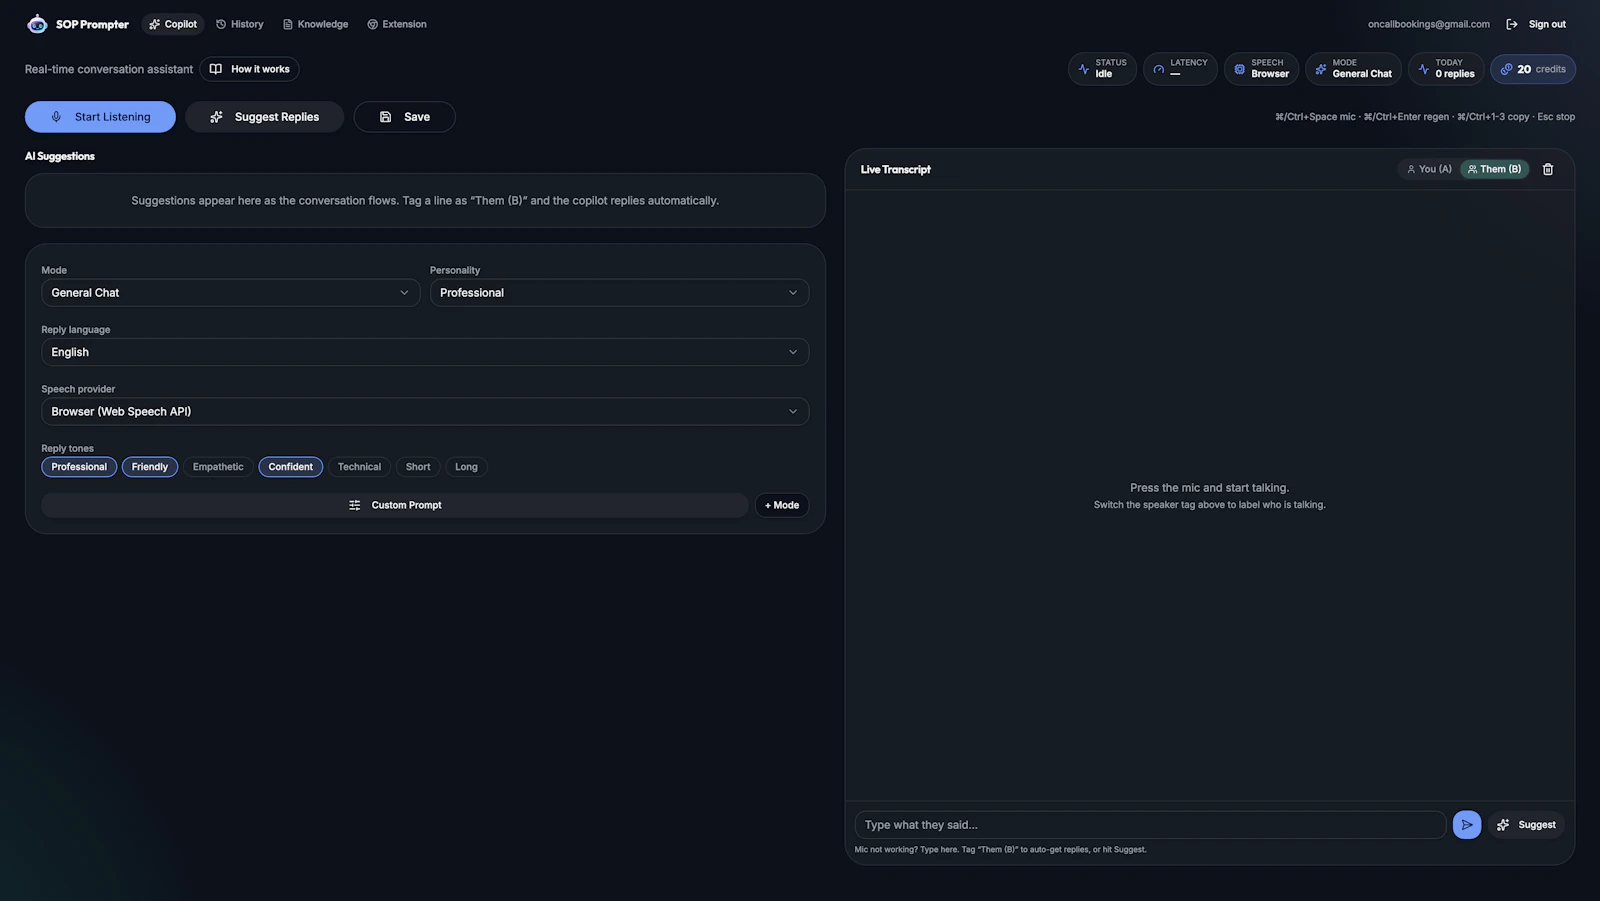Open the History tab
Image resolution: width=1600 pixels, height=901 pixels.
(x=240, y=24)
